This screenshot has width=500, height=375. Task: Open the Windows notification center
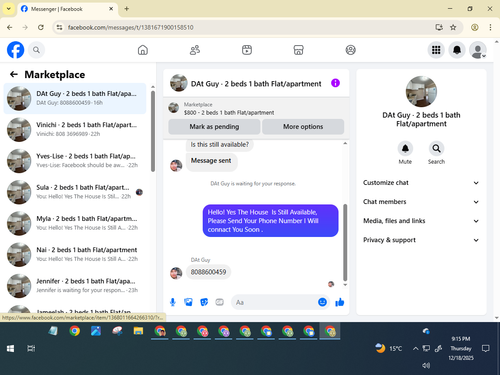(486, 349)
